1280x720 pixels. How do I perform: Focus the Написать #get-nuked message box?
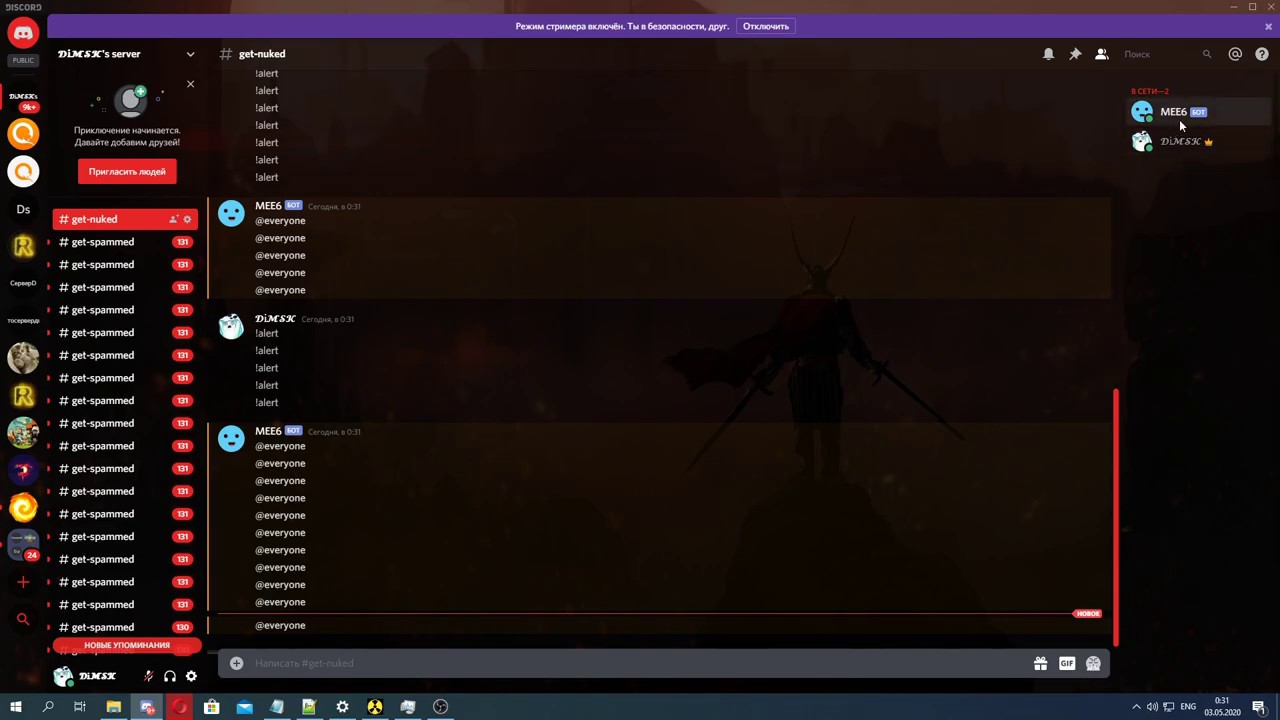(640, 663)
